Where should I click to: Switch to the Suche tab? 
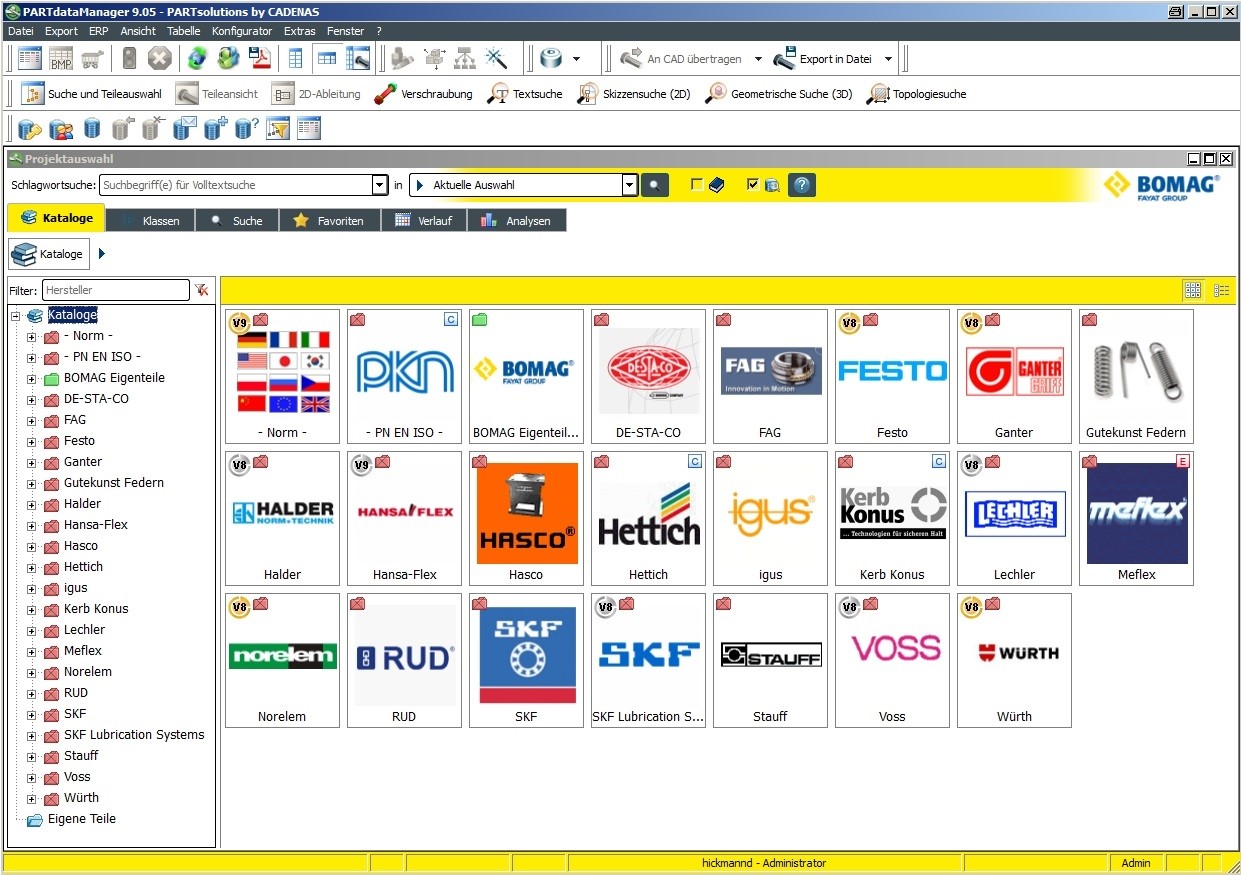(236, 220)
